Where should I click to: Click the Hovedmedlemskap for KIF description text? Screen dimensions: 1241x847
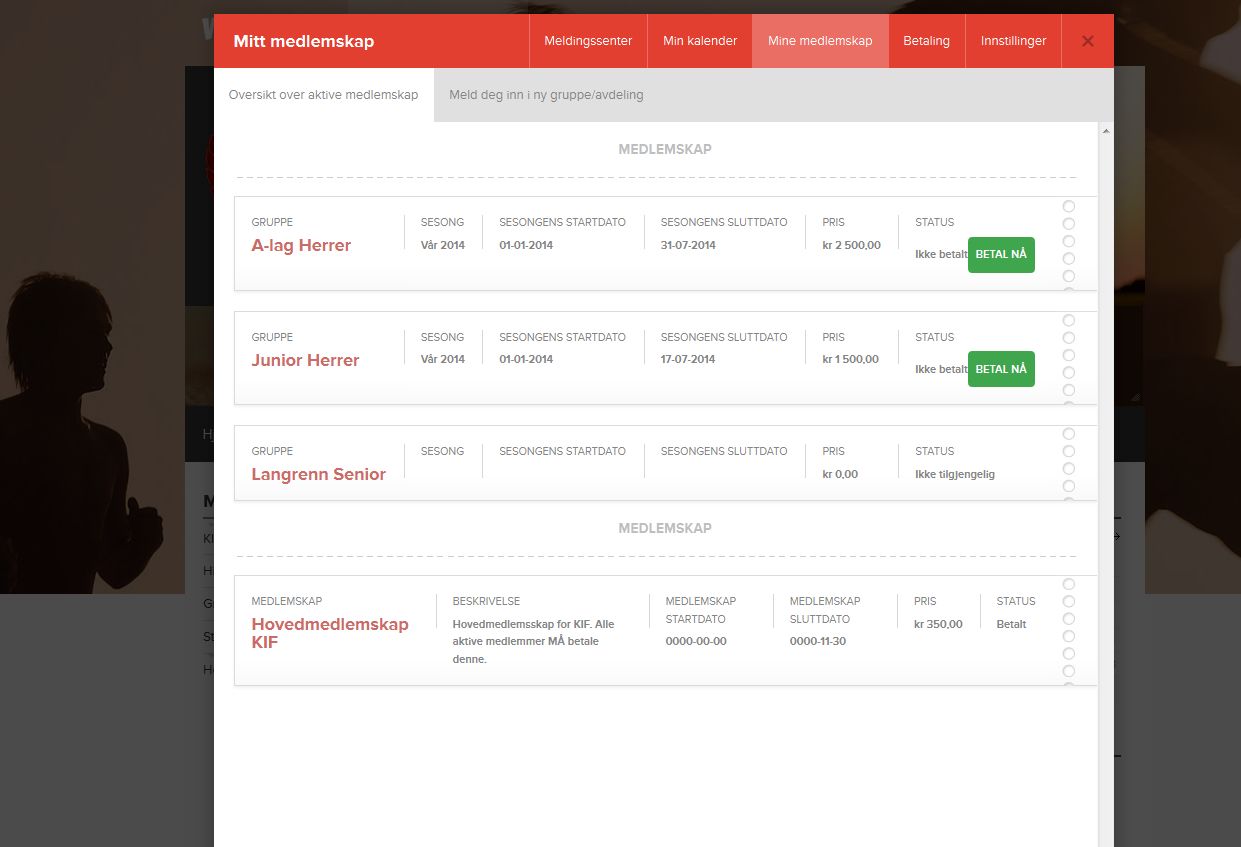tap(533, 641)
